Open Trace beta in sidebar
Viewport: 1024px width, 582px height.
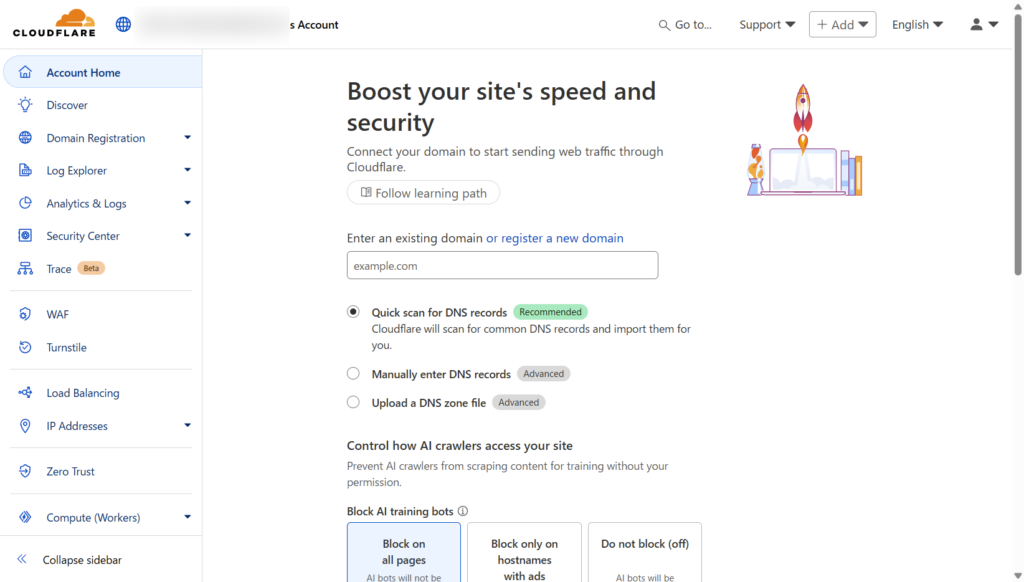(x=59, y=269)
